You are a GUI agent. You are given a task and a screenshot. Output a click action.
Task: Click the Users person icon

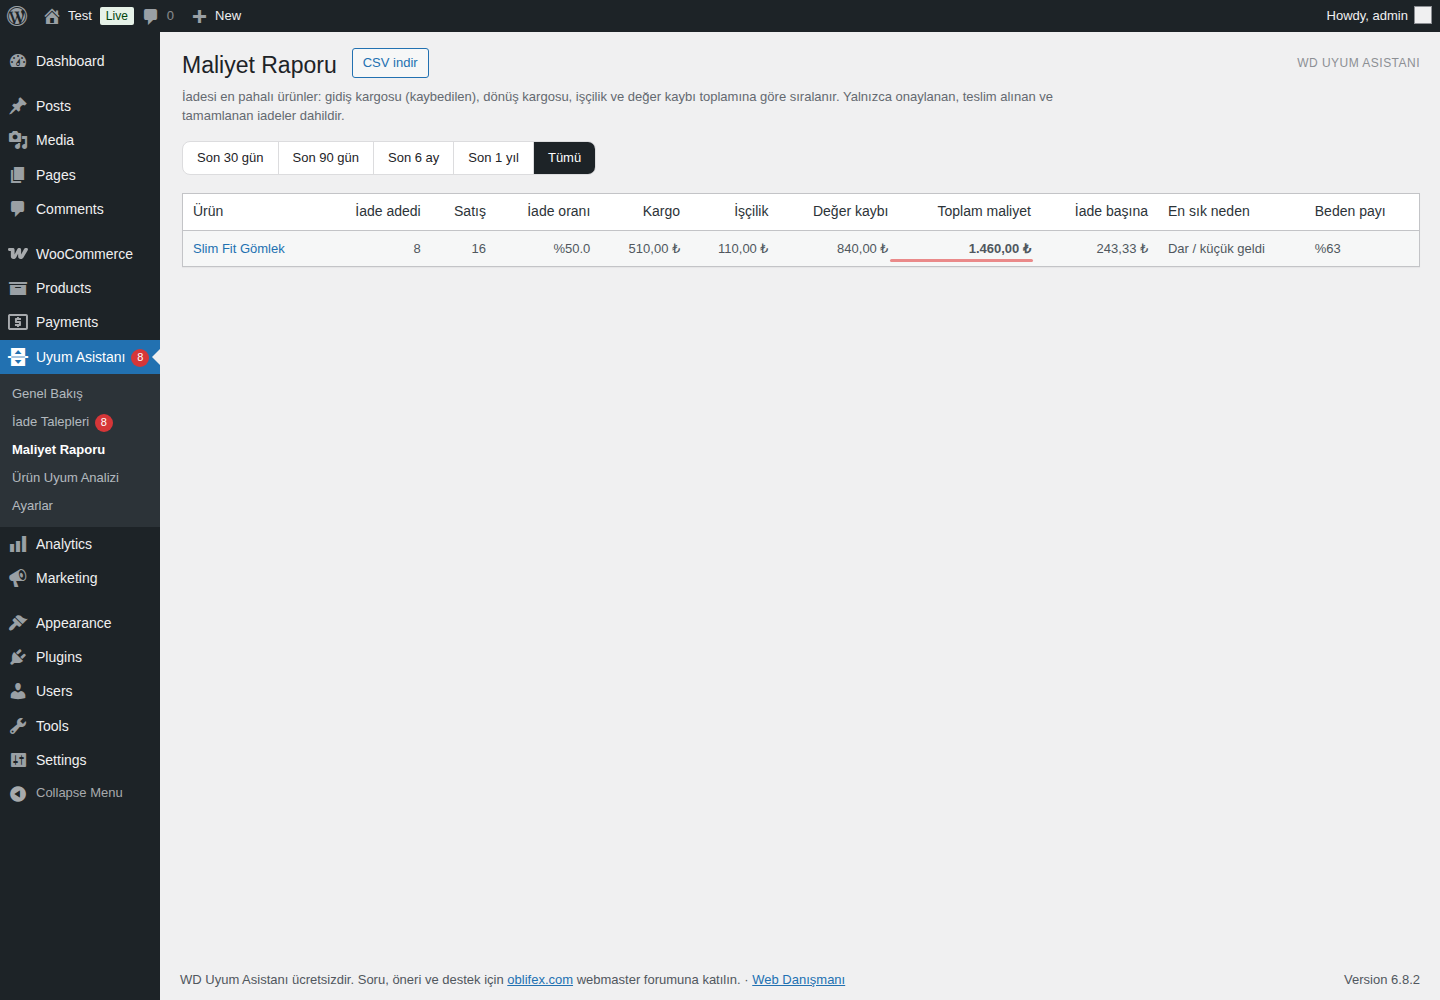(x=18, y=691)
